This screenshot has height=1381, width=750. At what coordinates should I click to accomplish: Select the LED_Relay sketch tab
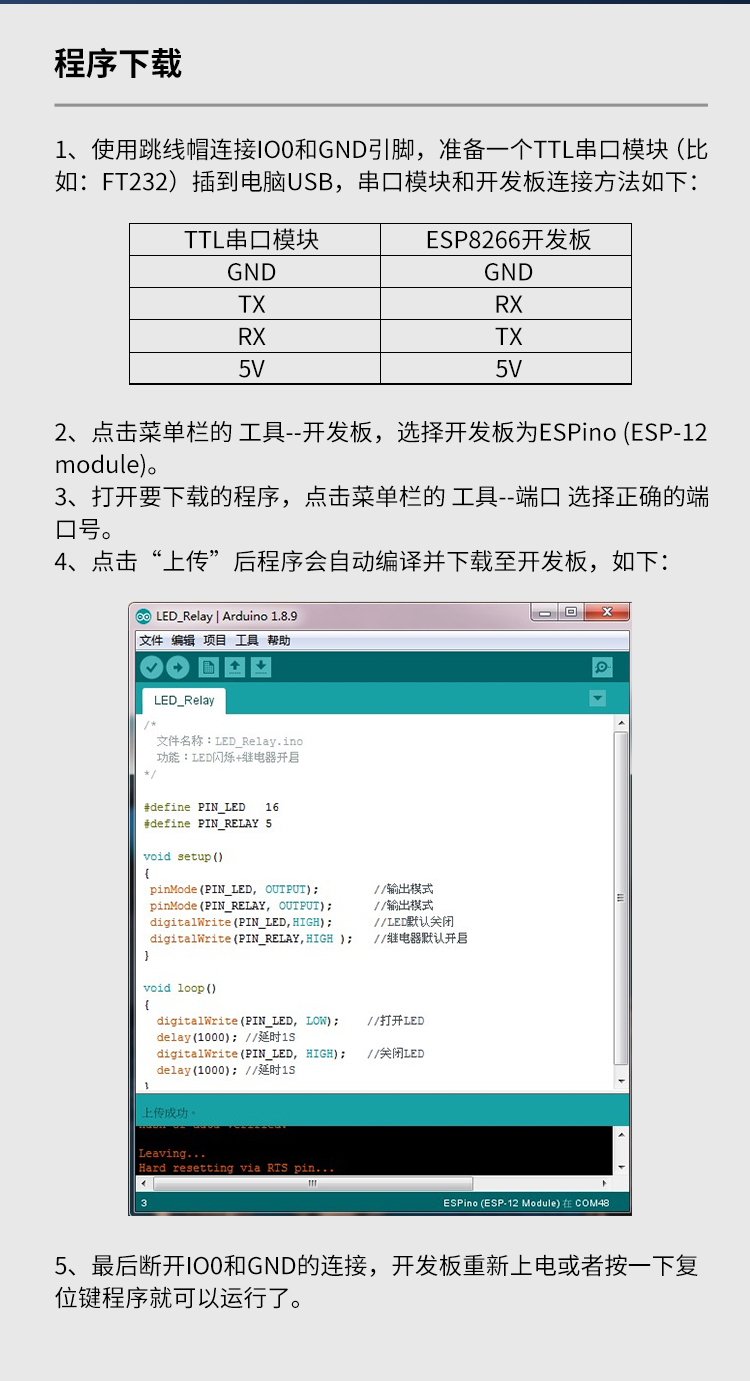click(x=184, y=701)
